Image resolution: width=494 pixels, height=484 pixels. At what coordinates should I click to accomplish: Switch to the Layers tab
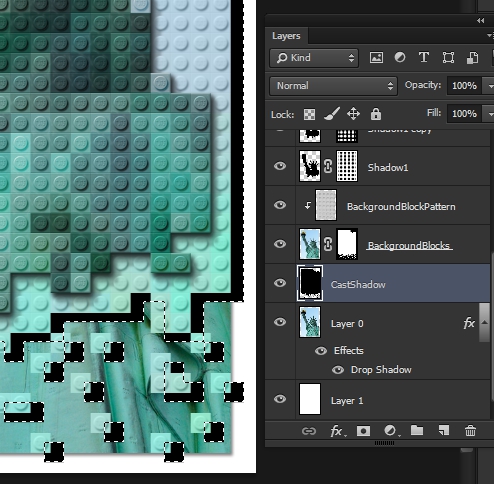tap(286, 36)
